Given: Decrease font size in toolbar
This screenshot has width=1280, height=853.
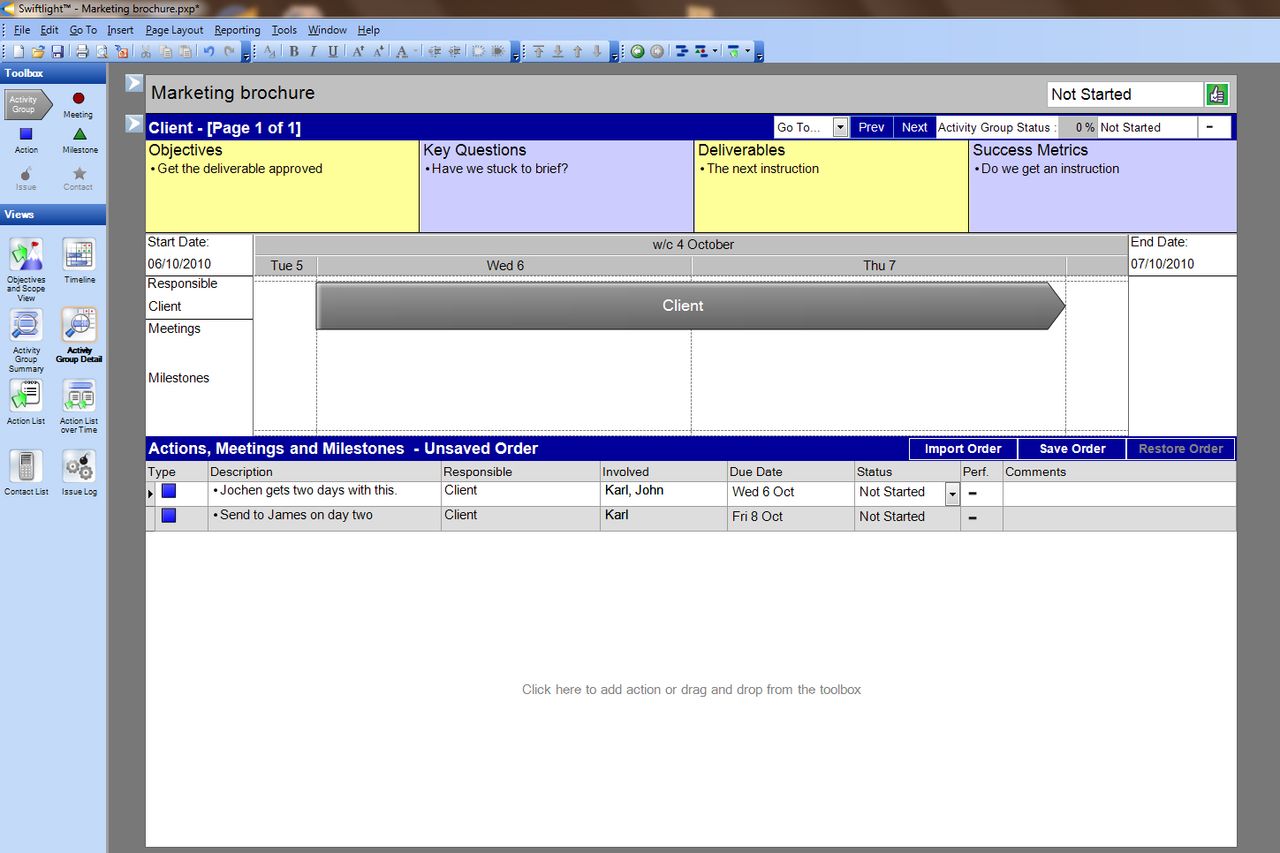Looking at the screenshot, I should tap(378, 51).
